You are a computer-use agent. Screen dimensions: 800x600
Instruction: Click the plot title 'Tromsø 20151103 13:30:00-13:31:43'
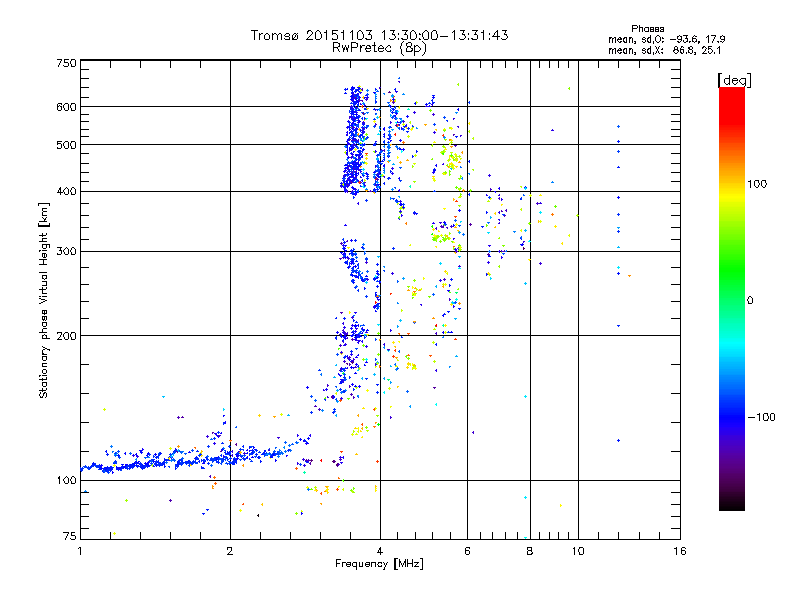coord(379,35)
